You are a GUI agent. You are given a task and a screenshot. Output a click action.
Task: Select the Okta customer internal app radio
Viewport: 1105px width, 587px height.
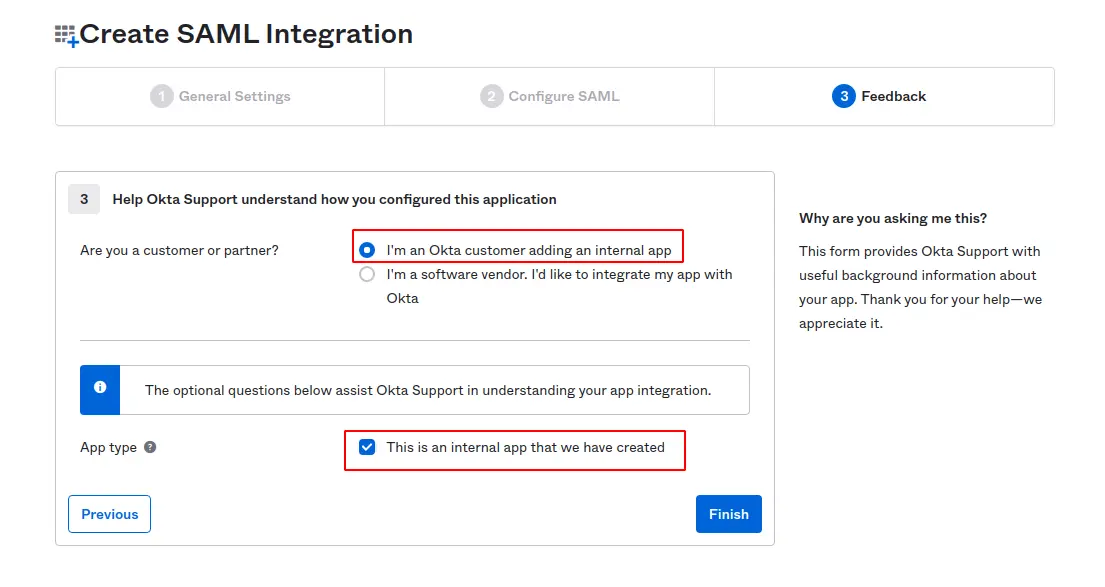[367, 250]
